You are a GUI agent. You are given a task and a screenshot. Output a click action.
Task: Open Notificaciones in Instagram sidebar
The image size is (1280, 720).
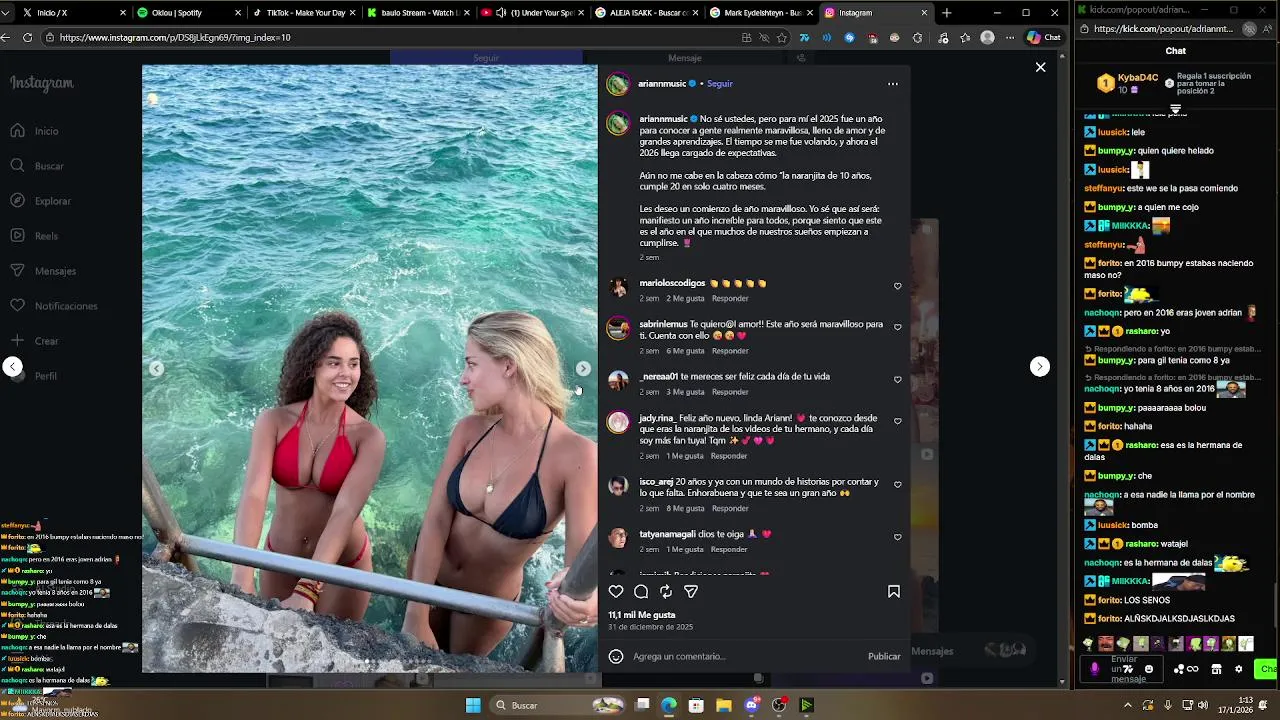54,306
